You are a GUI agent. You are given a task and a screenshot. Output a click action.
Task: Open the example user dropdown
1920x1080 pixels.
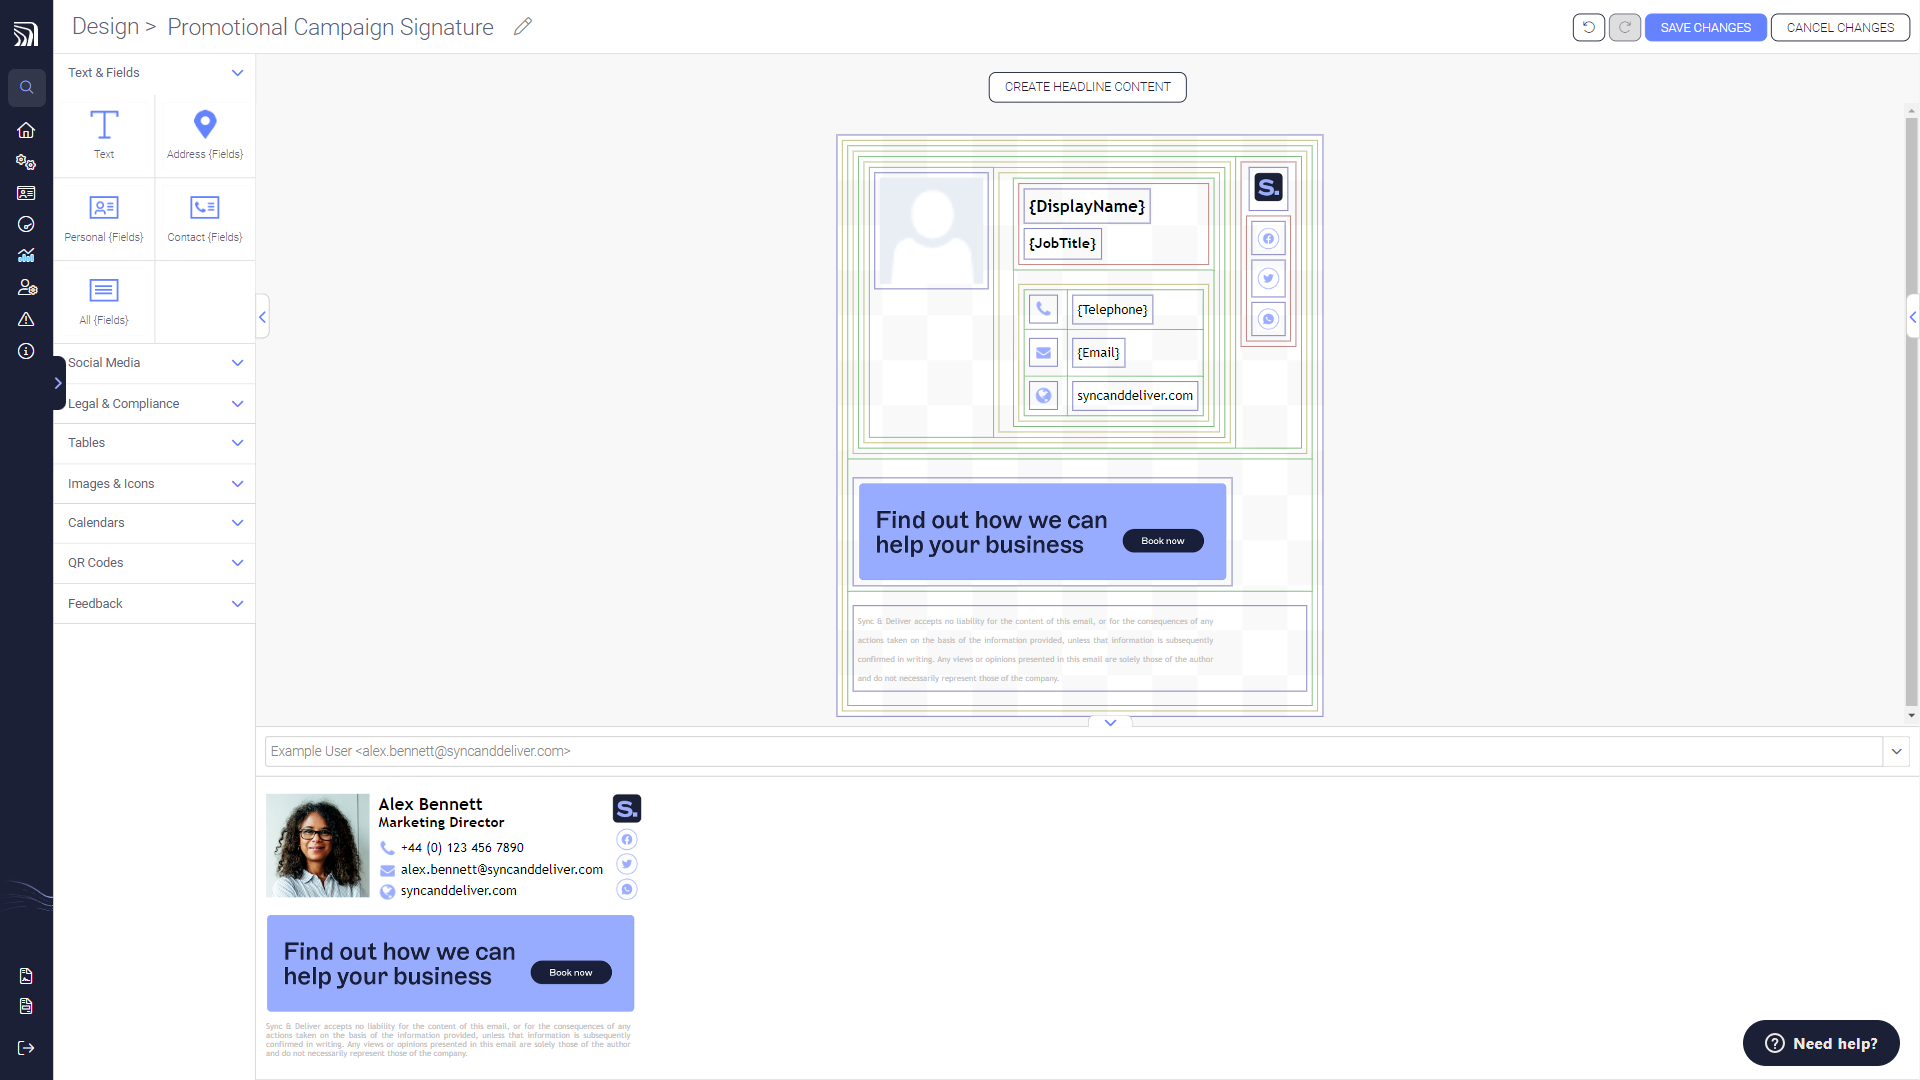[1896, 751]
